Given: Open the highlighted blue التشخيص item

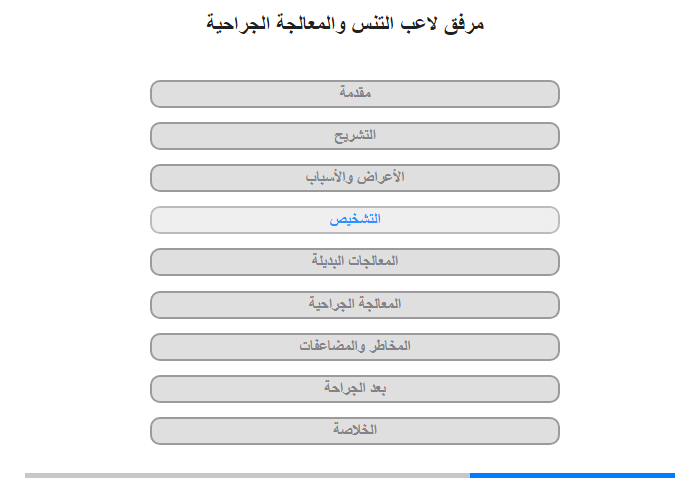Looking at the screenshot, I should pos(355,220).
